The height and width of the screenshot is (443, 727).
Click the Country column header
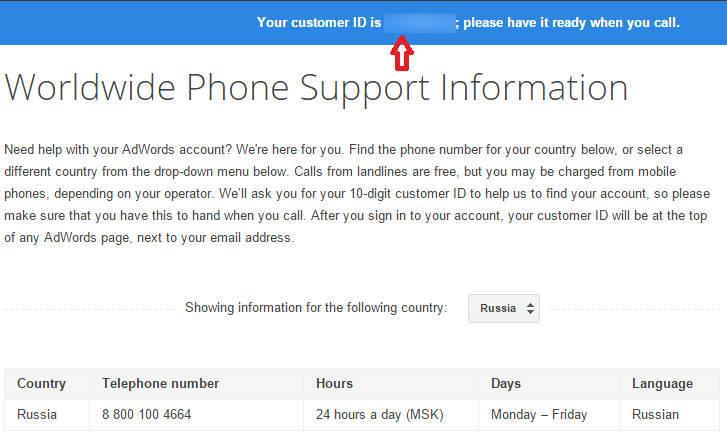[x=41, y=383]
